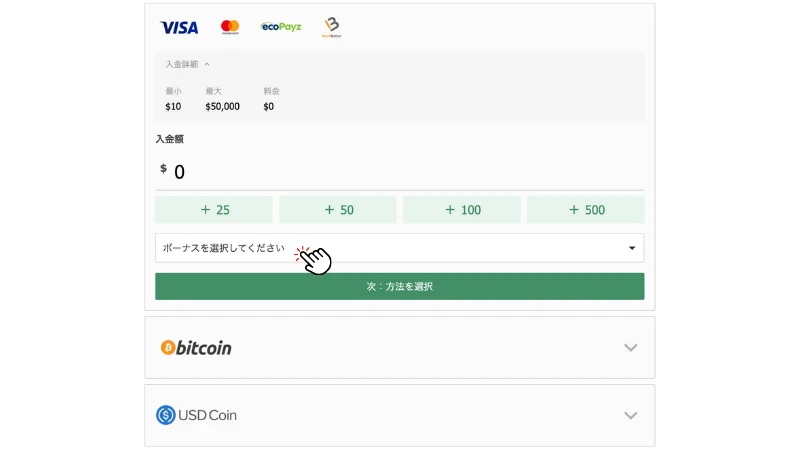Pick the ecoPayz payment logo
Image resolution: width=800 pixels, height=450 pixels.
(280, 27)
